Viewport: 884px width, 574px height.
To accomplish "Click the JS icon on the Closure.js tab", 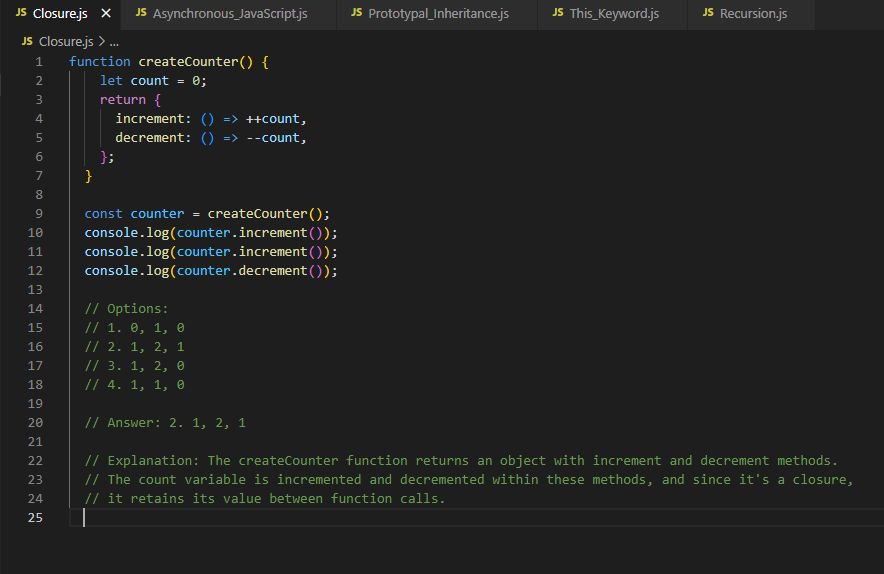I will (21, 13).
